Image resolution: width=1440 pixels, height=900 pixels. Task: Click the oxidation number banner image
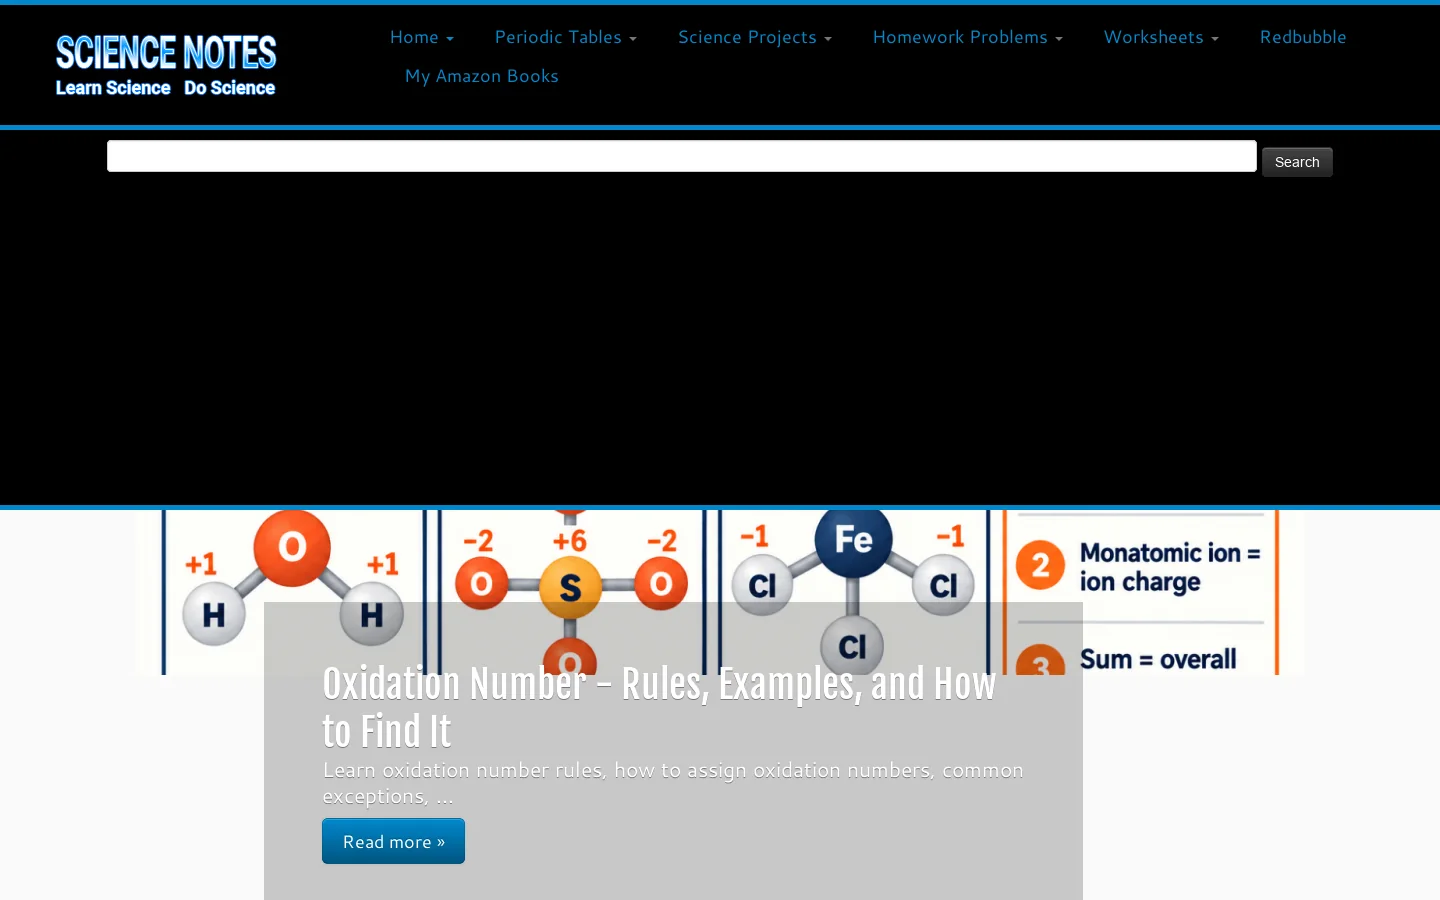click(720, 592)
